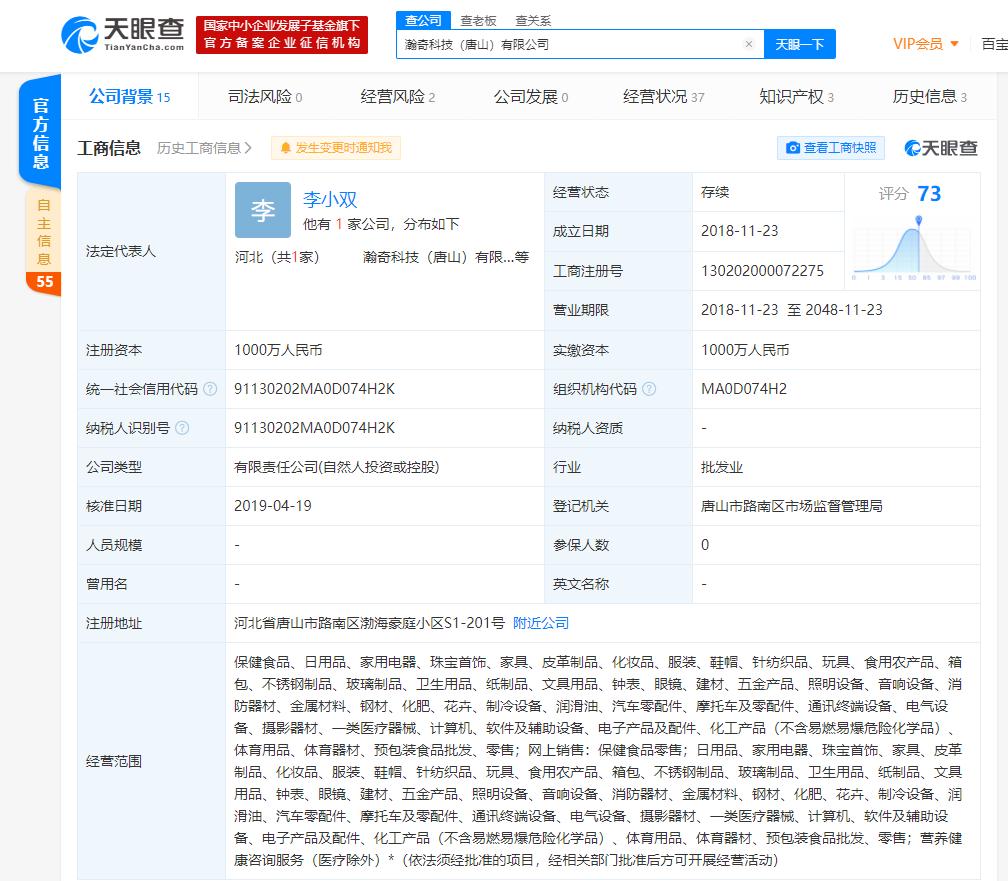Click the 李 avatar thumbnail

263,210
